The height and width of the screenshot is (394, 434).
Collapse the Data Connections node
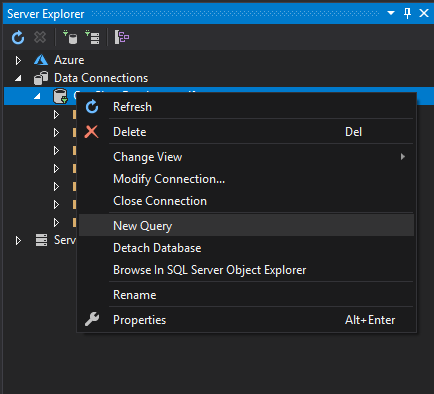18,78
